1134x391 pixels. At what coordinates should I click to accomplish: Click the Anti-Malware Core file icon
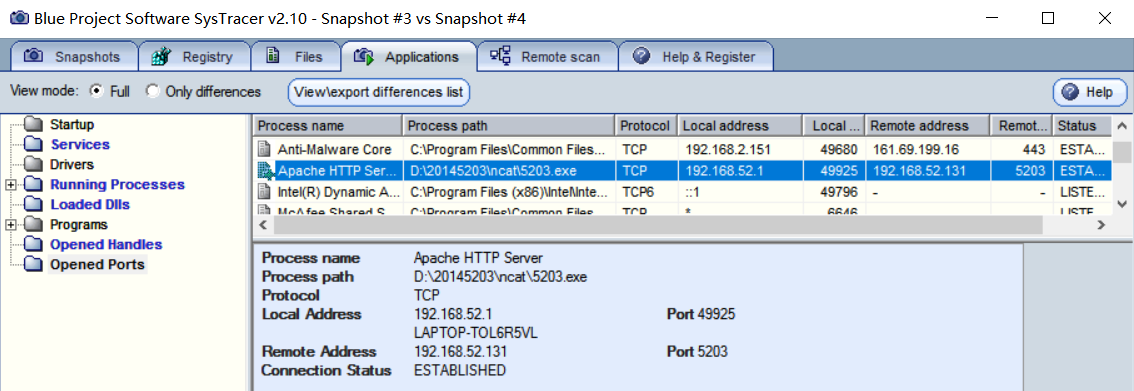pyautogui.click(x=265, y=150)
